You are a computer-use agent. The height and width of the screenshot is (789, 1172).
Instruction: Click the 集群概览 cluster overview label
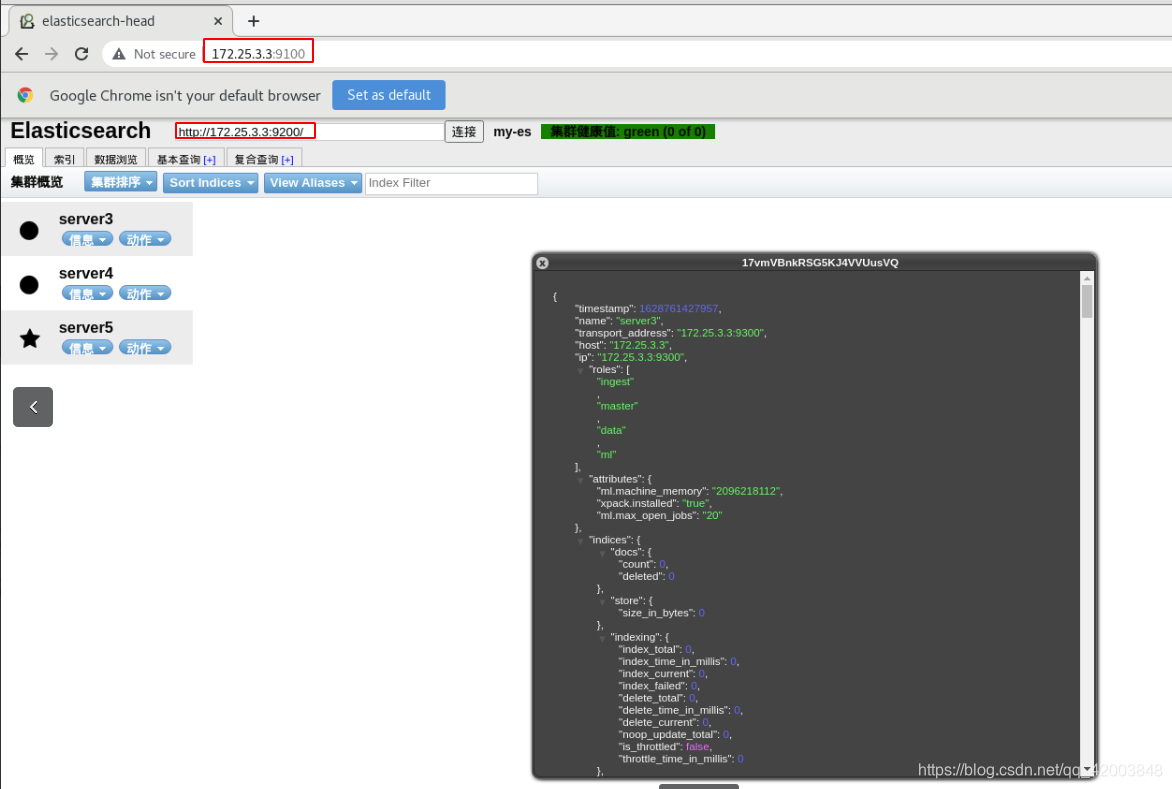pos(37,182)
